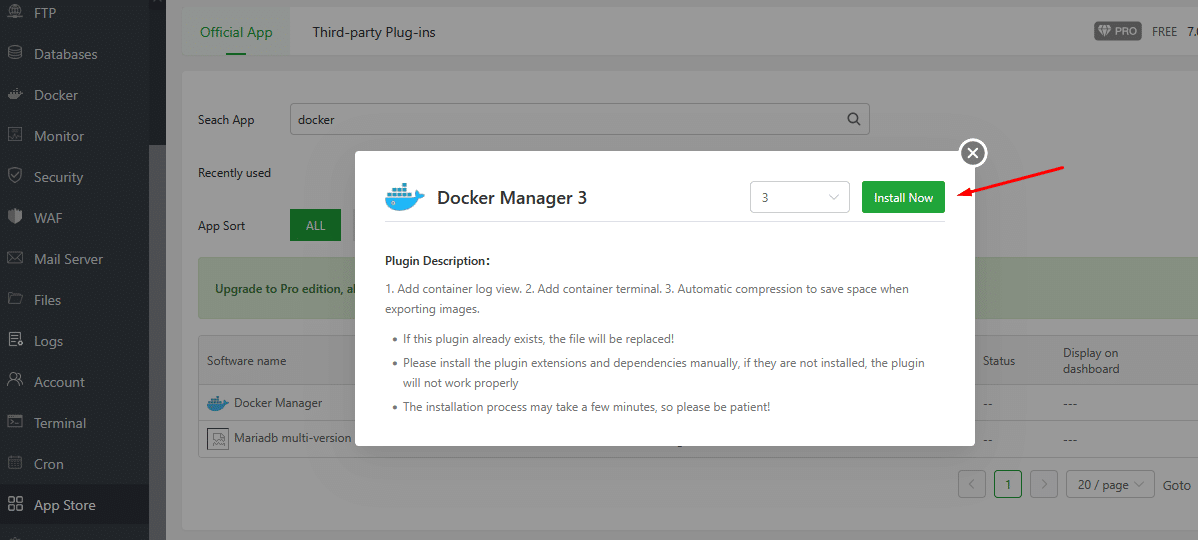The image size is (1198, 540).
Task: Close the Docker Manager dialog
Action: click(973, 153)
